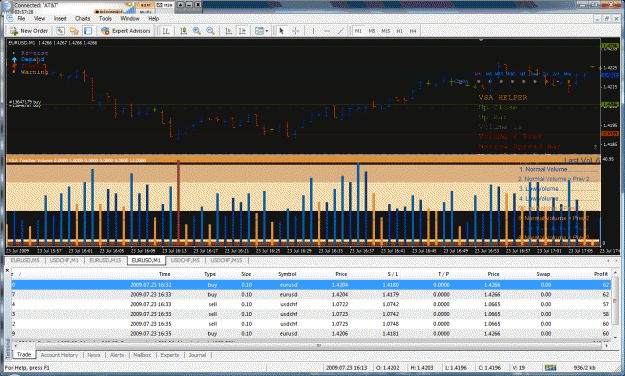Open the Account History tab
Image resolution: width=625 pixels, height=376 pixels.
pos(59,355)
